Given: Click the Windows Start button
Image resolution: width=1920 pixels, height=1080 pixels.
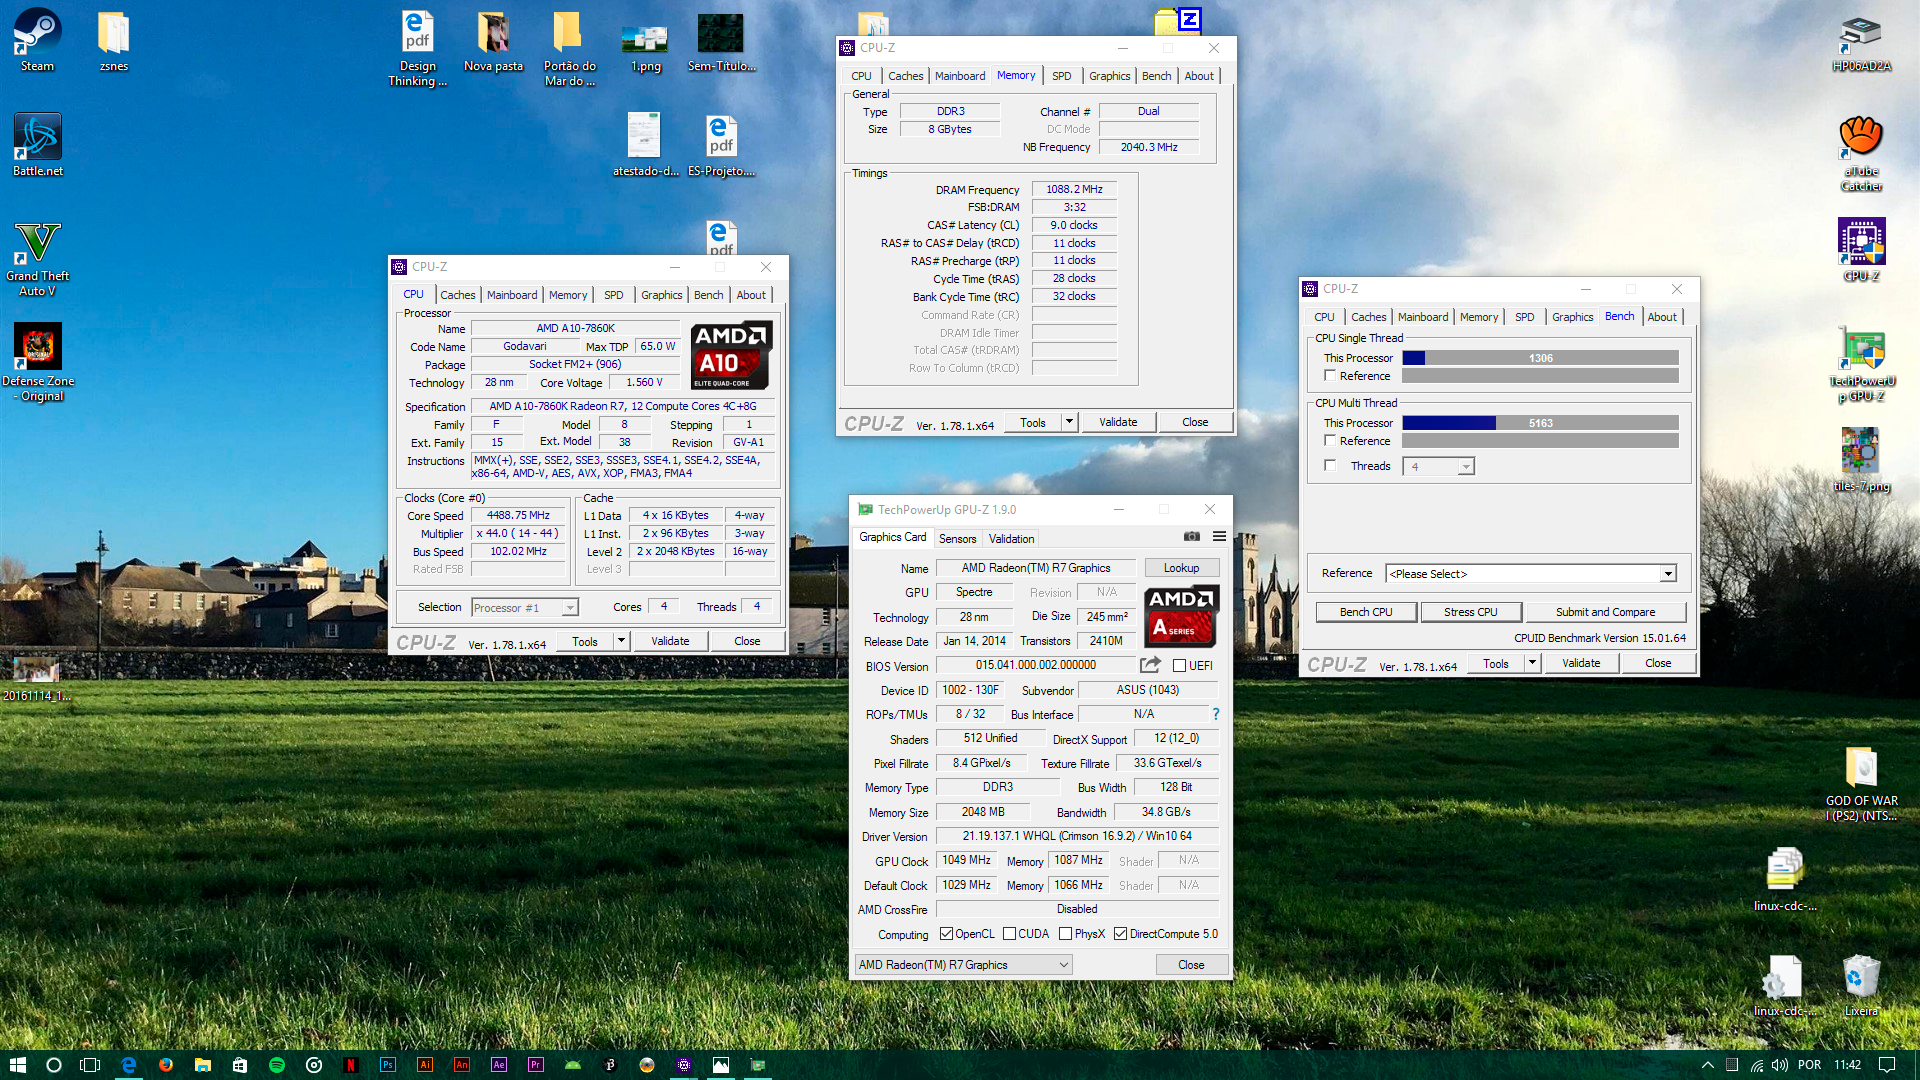Looking at the screenshot, I should 17,1065.
